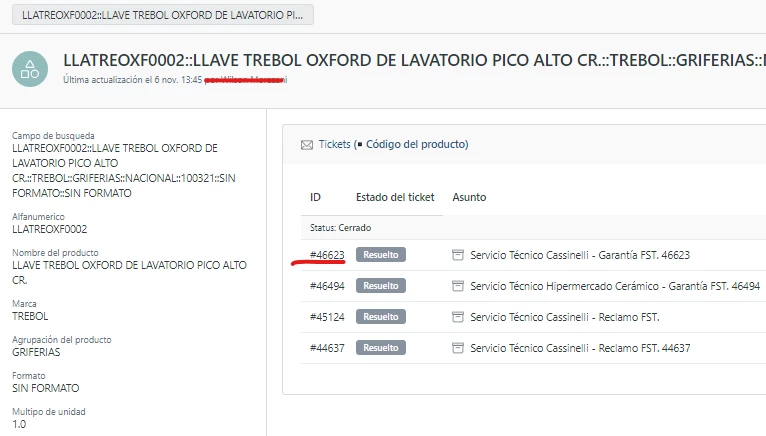Screen dimensions: 766x436
Task: Click the Marca value TREBOL
Action: pyautogui.click(x=30, y=316)
